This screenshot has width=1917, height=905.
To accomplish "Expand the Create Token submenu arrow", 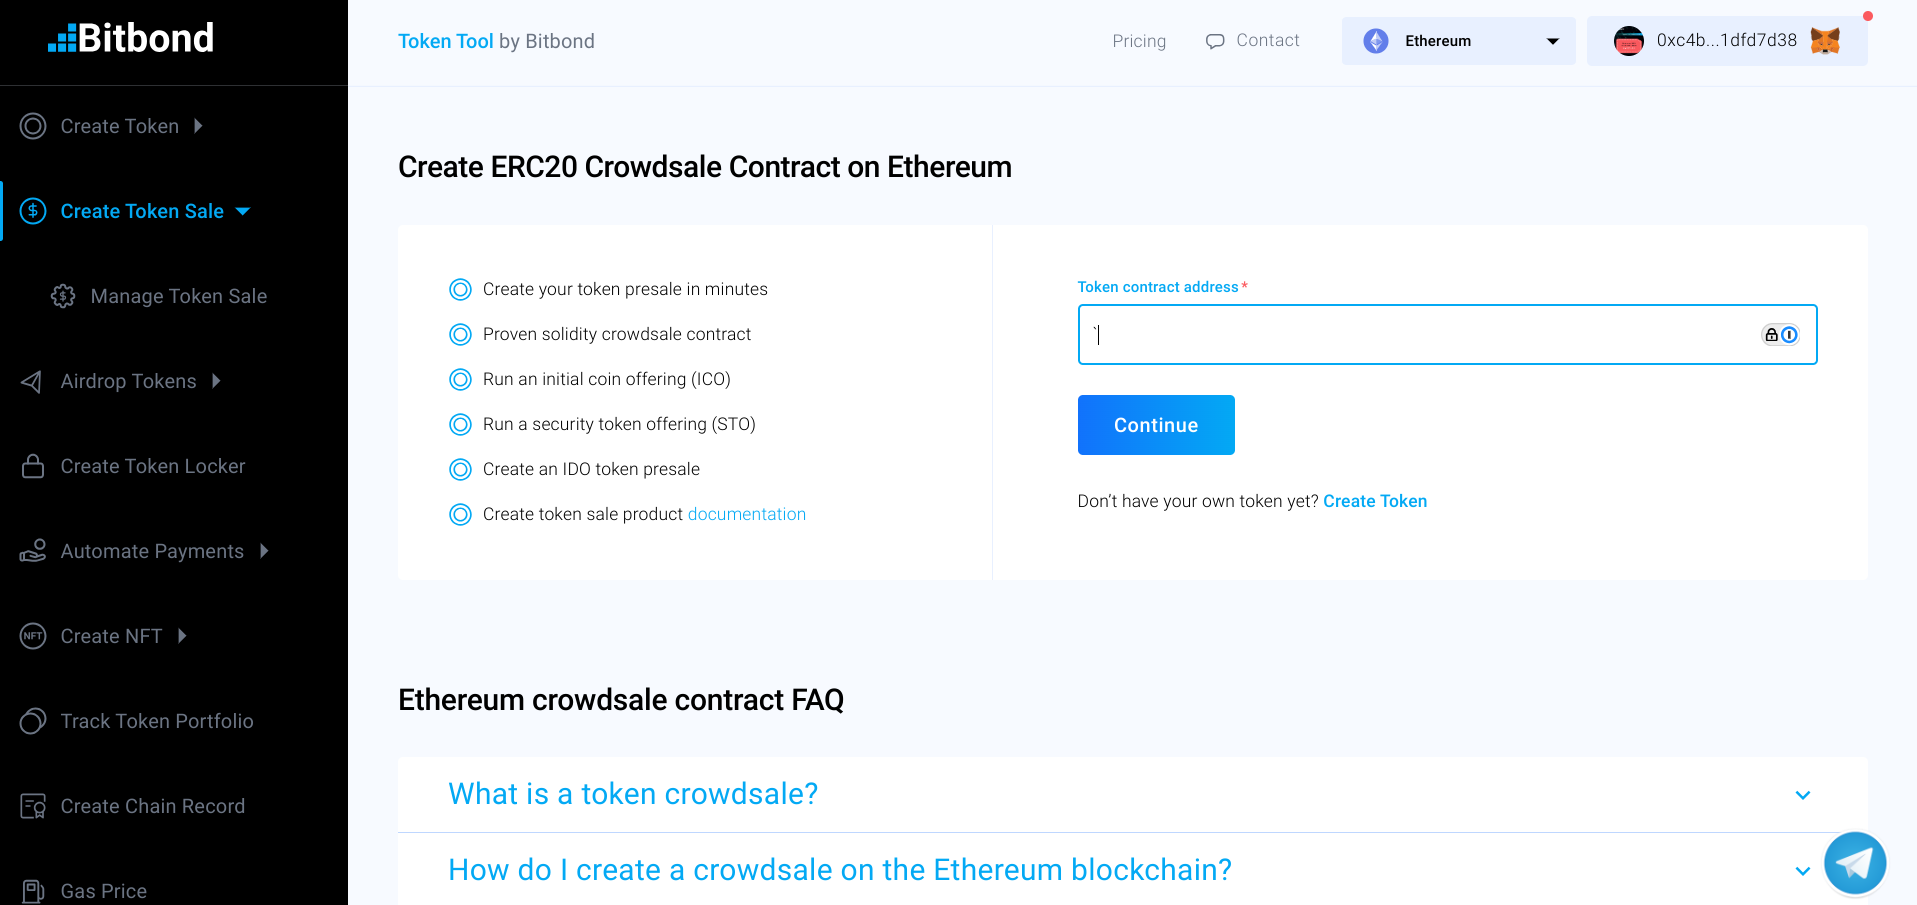I will 198,126.
